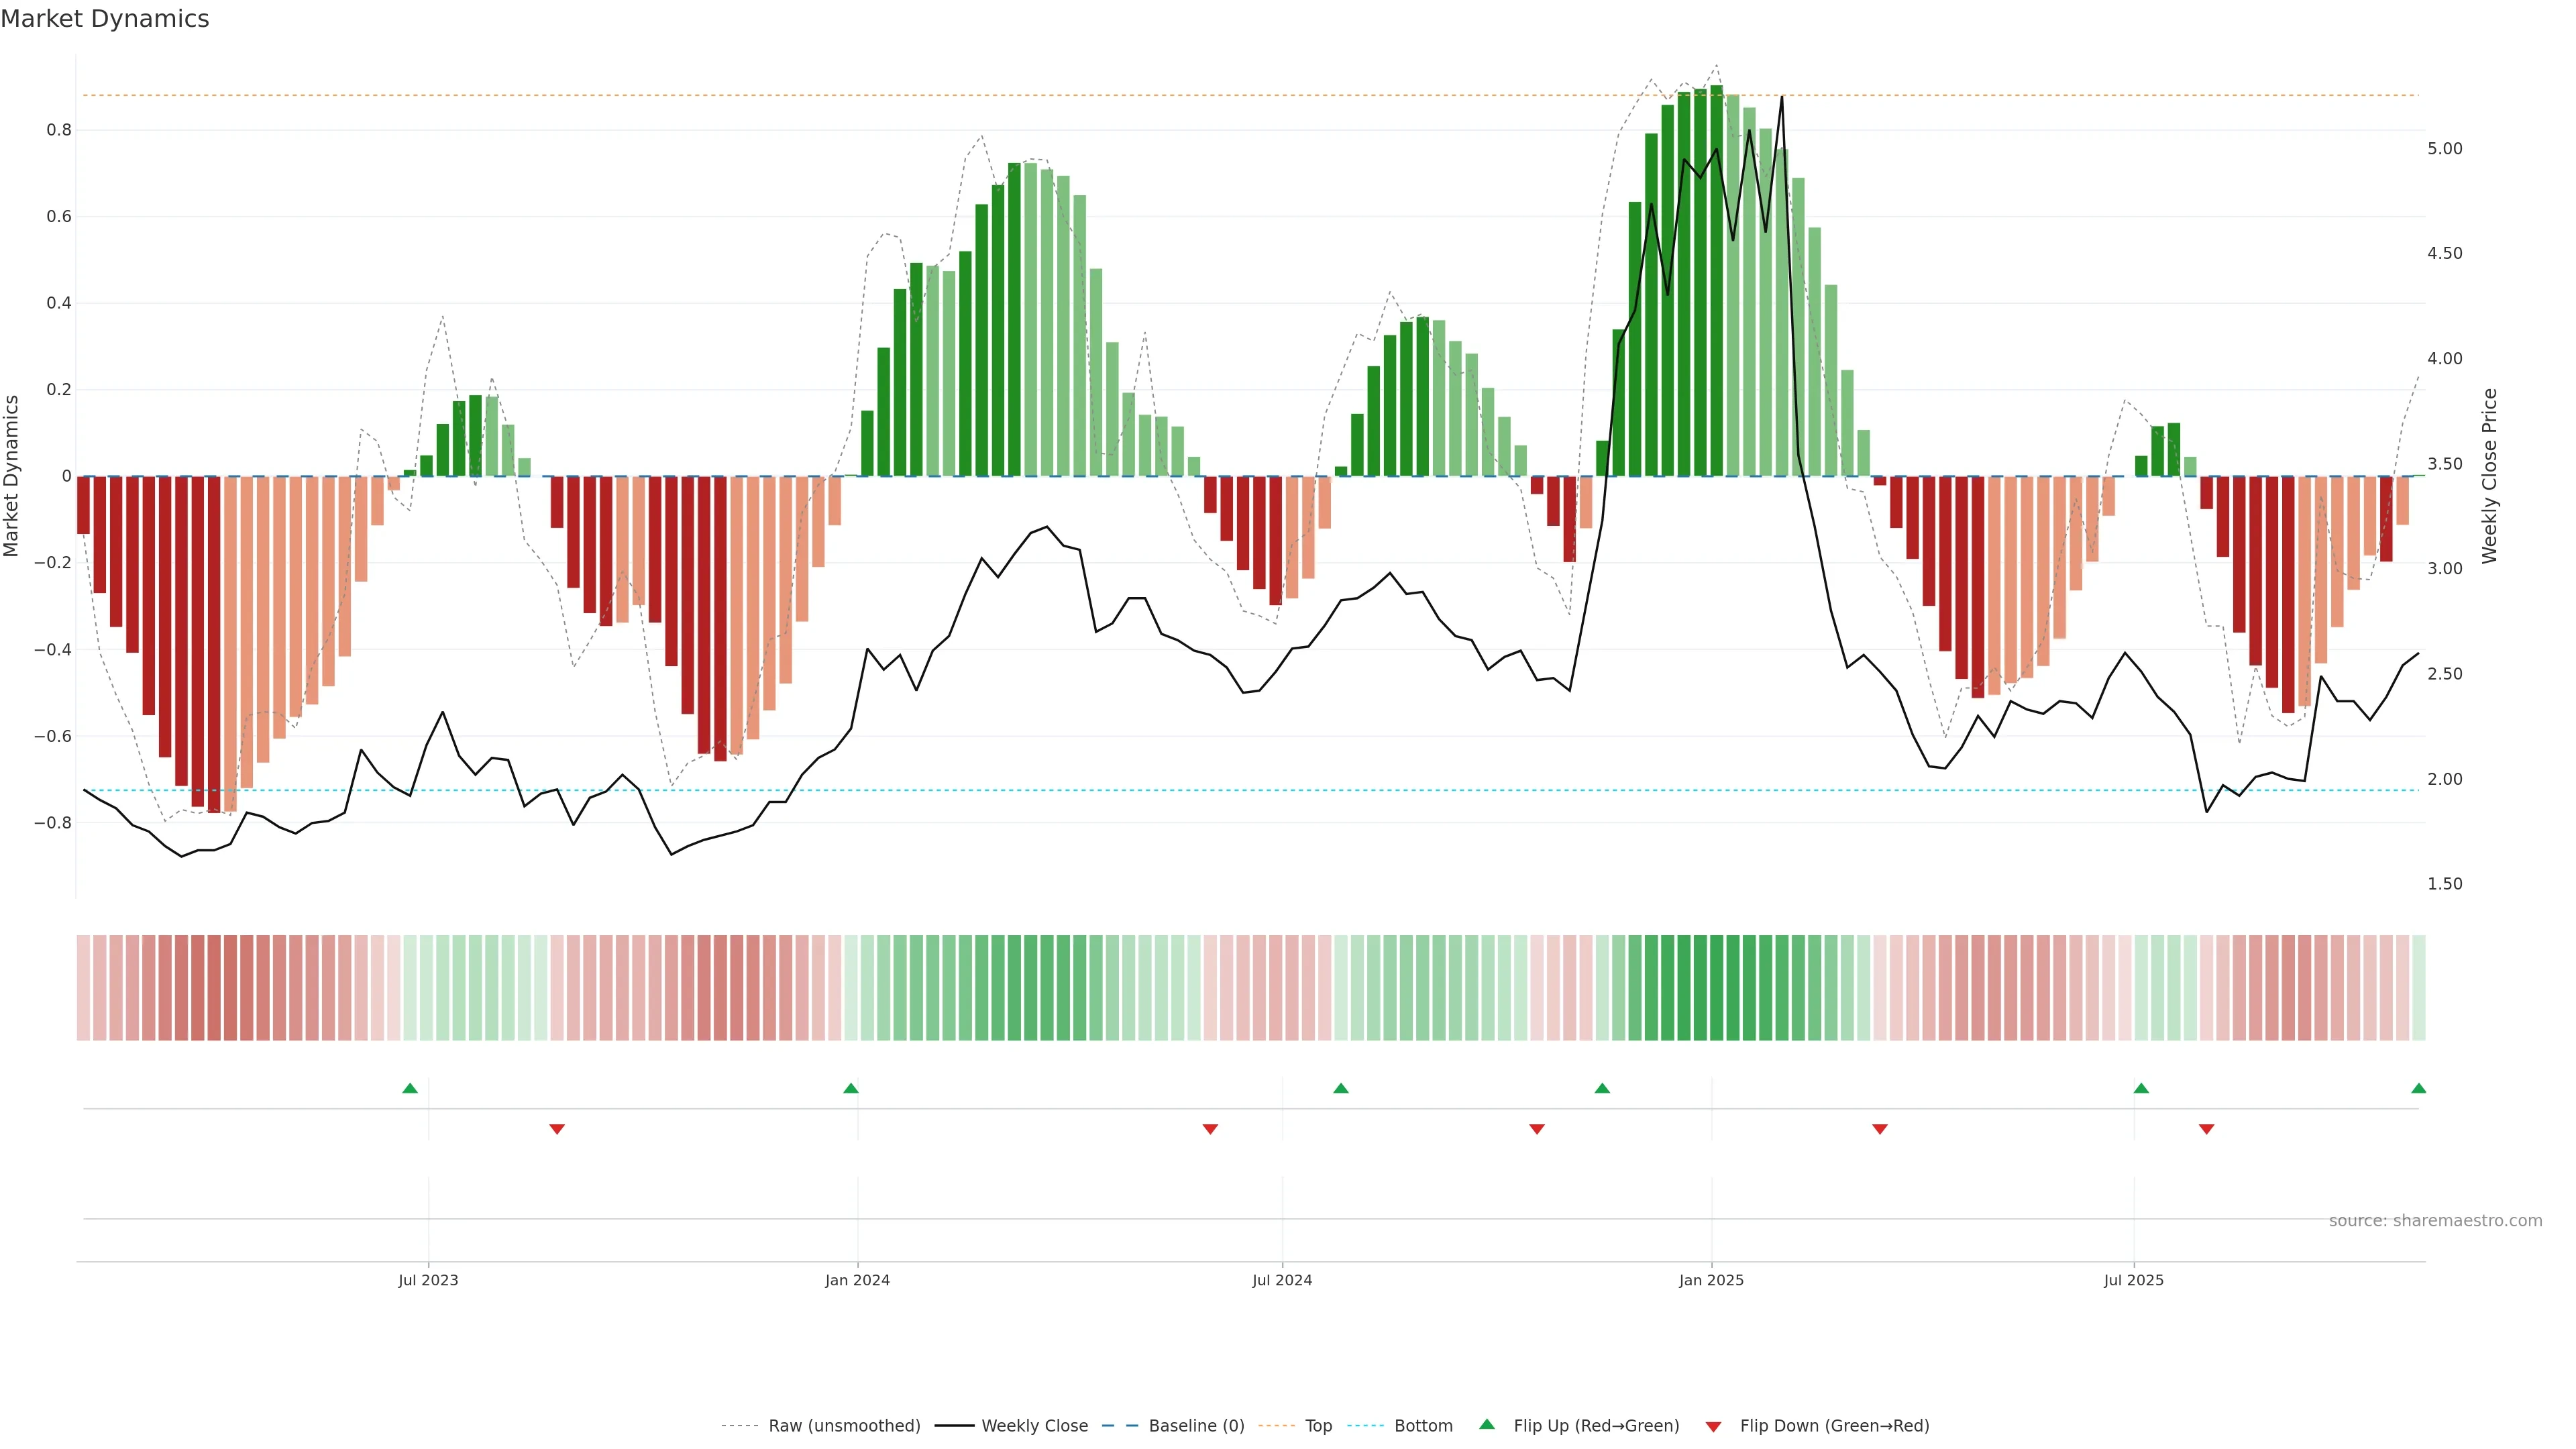2576x1449 pixels.
Task: Click the red flip-down triangle between Jul 2023 and Jan 2024
Action: pos(557,1129)
